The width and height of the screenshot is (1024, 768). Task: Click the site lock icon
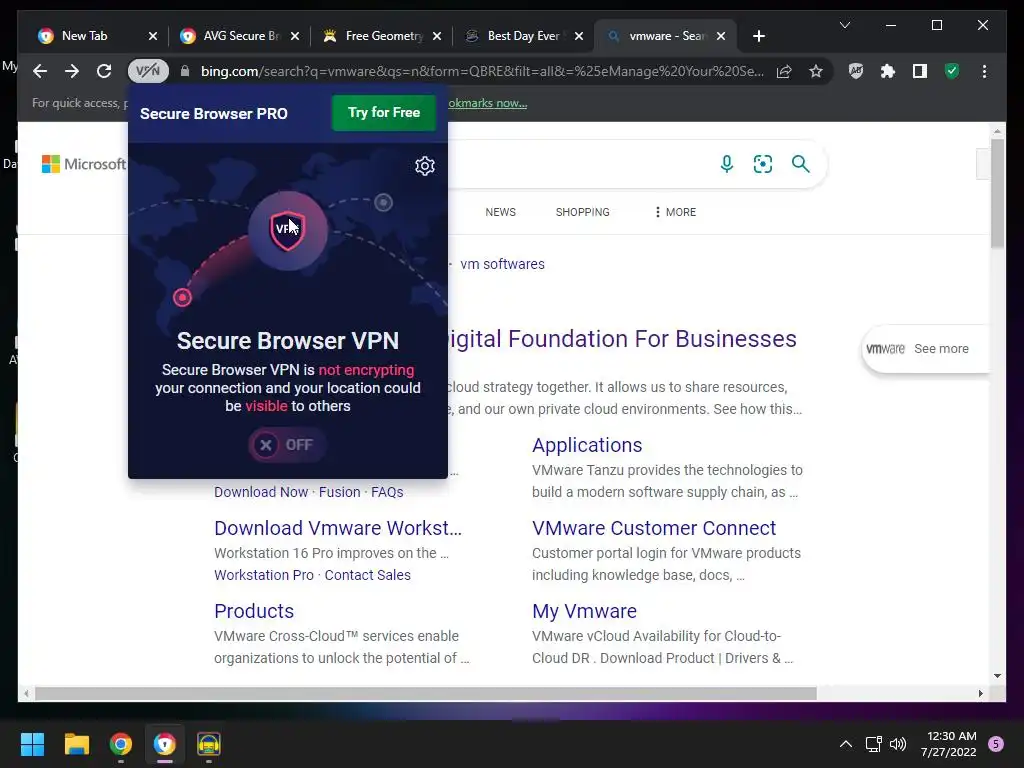185,71
